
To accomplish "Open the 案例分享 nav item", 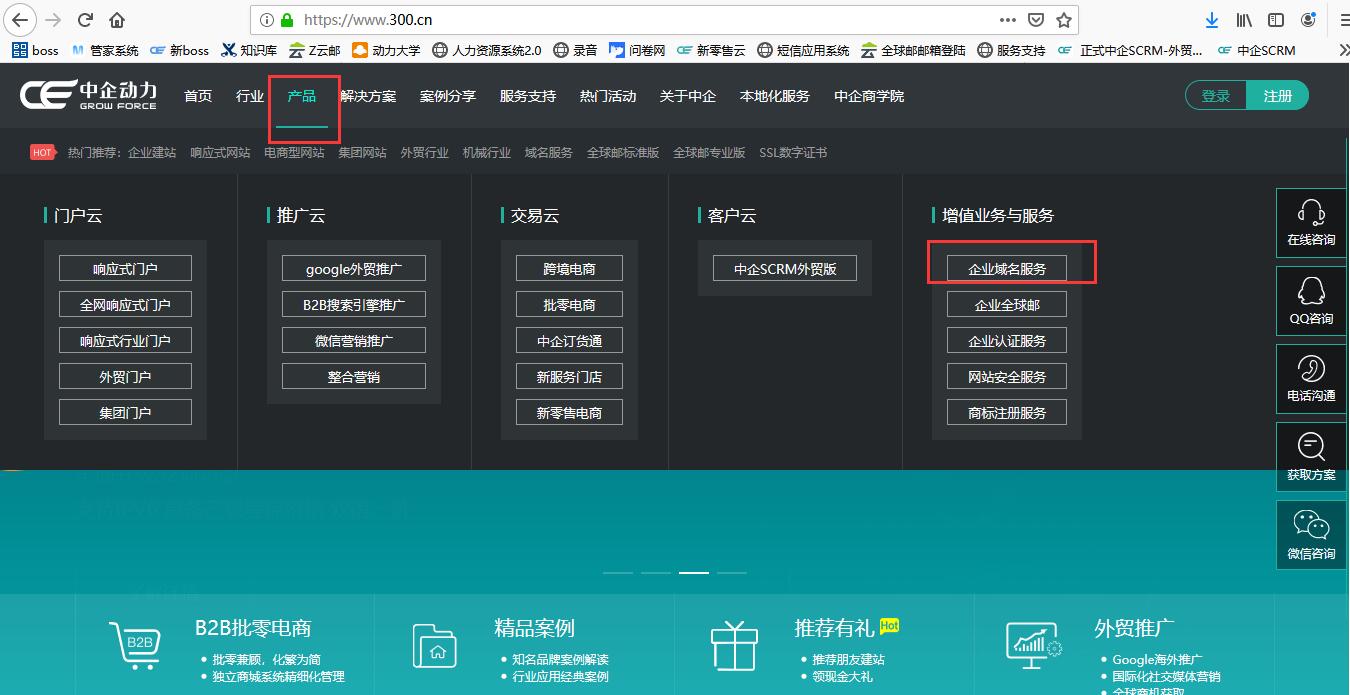I will (x=448, y=96).
